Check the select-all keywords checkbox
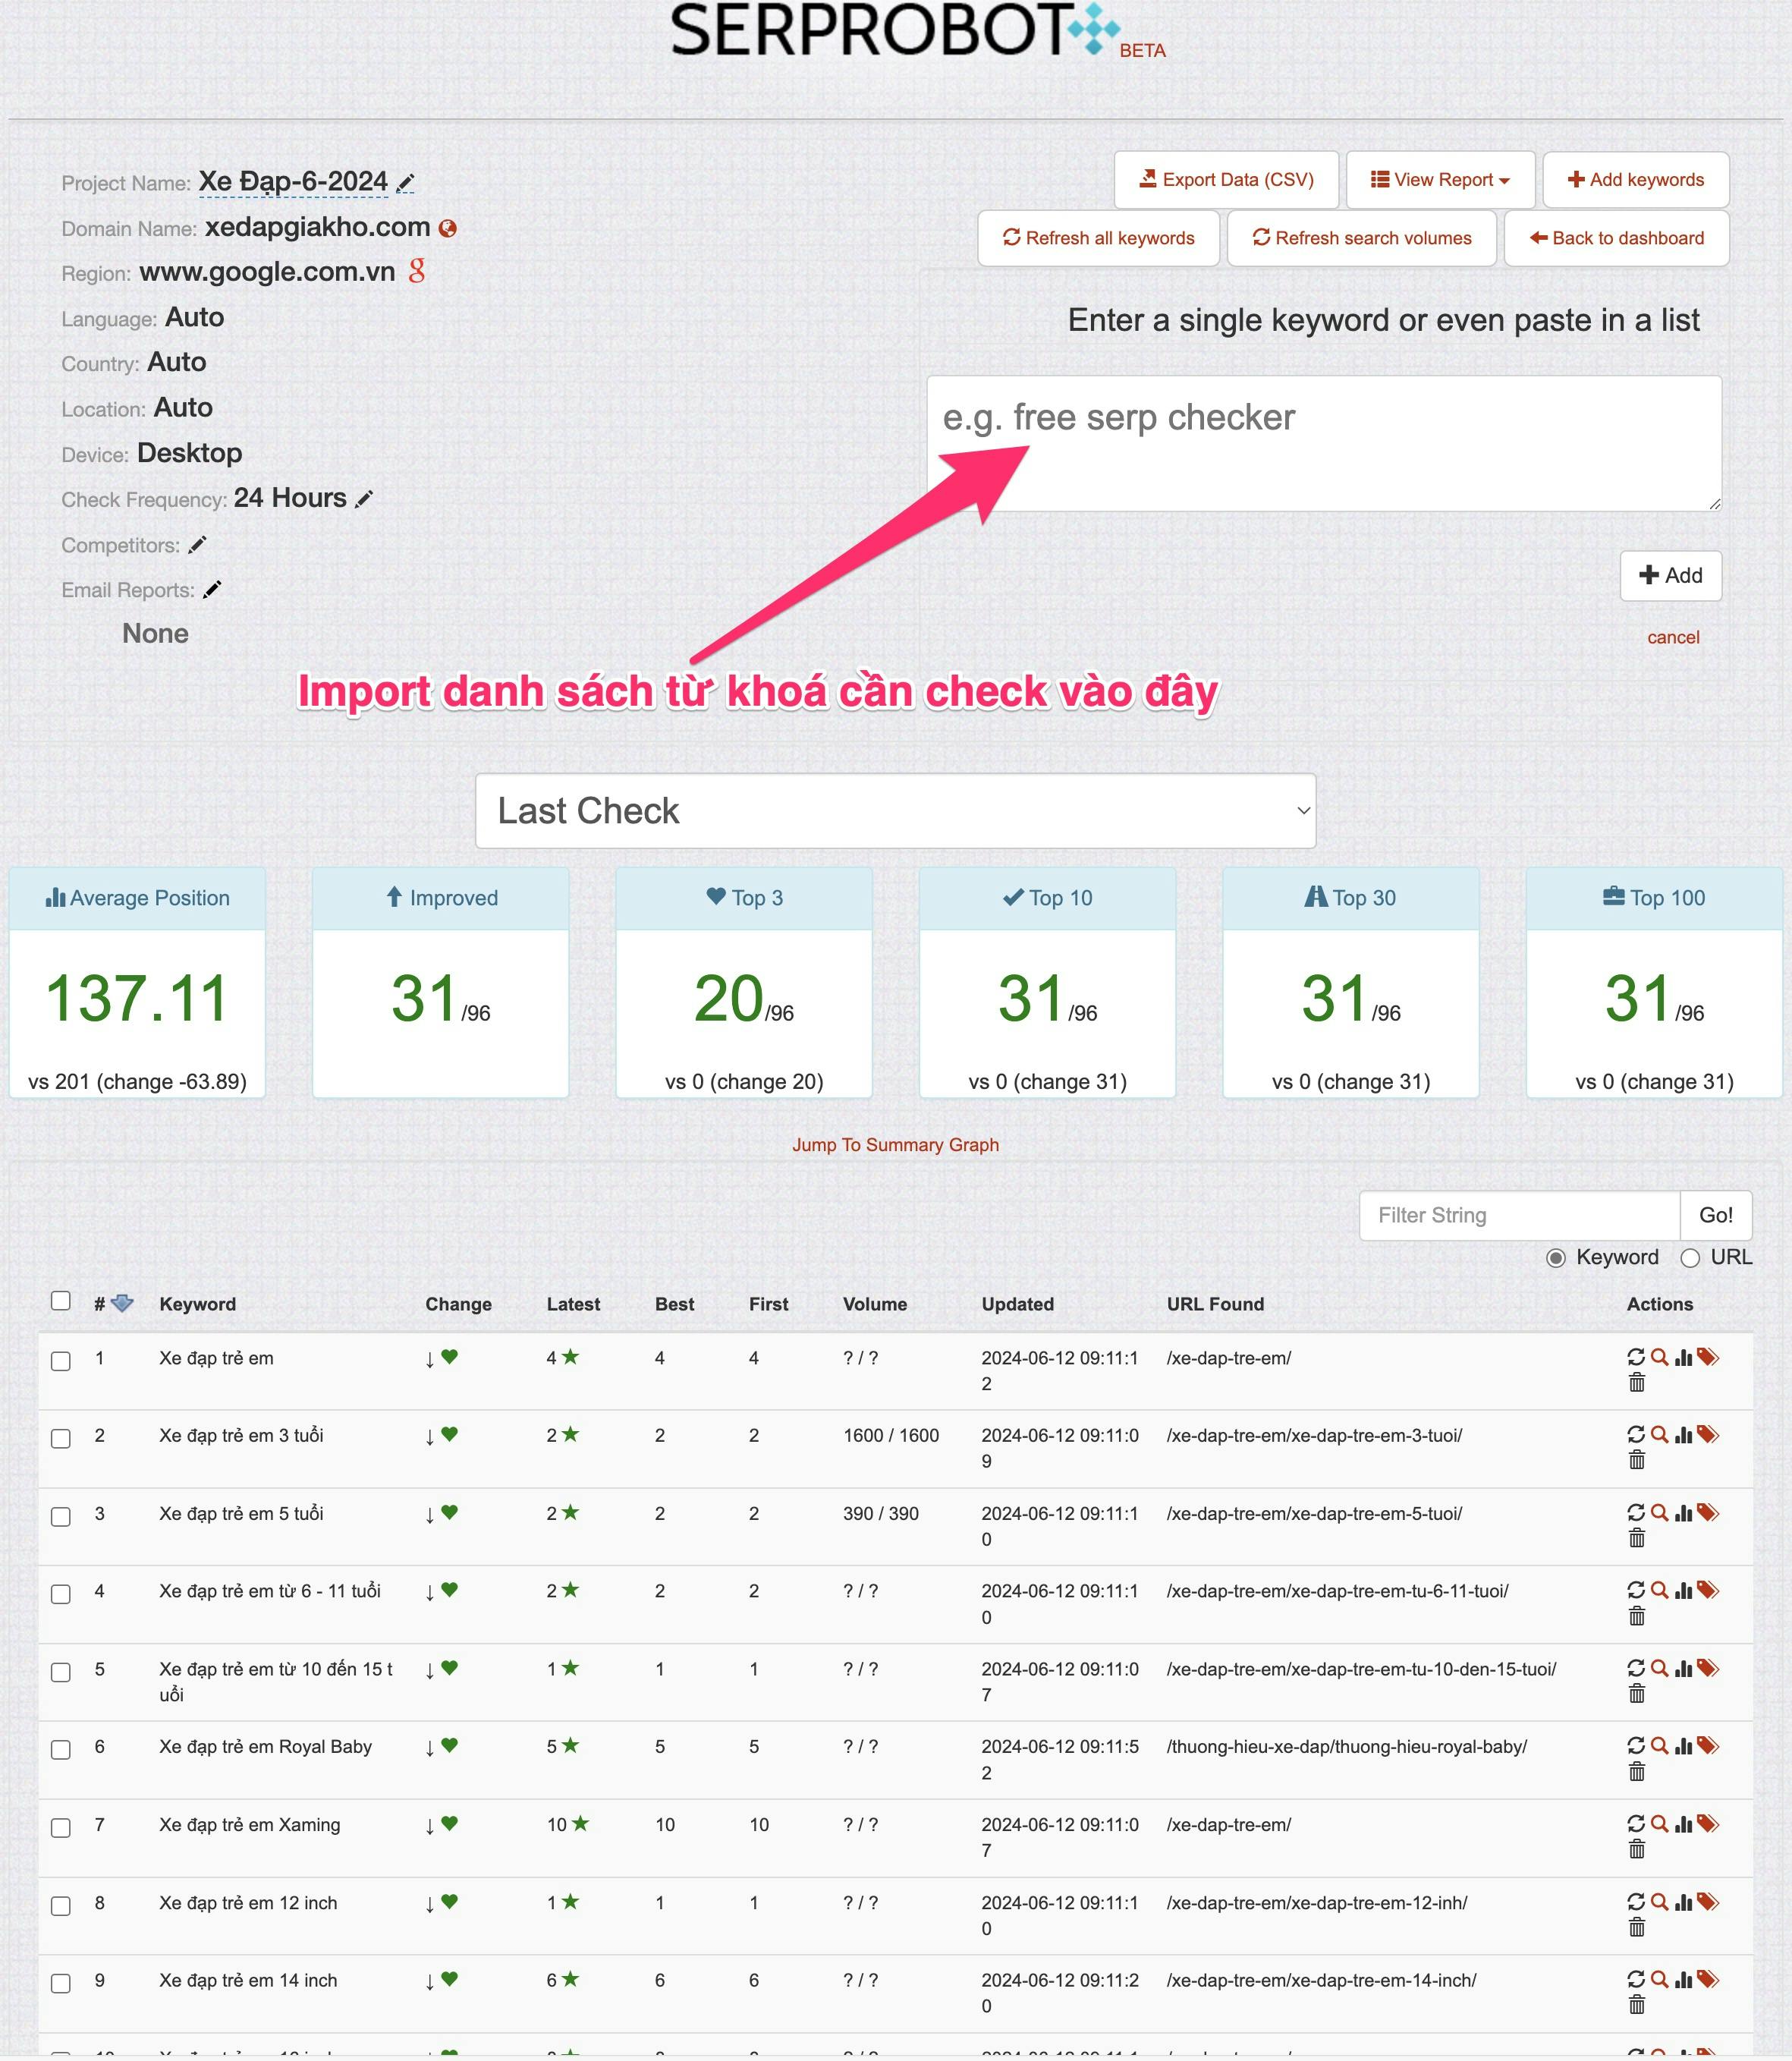Viewport: 1792px width, 2061px height. tap(61, 1300)
